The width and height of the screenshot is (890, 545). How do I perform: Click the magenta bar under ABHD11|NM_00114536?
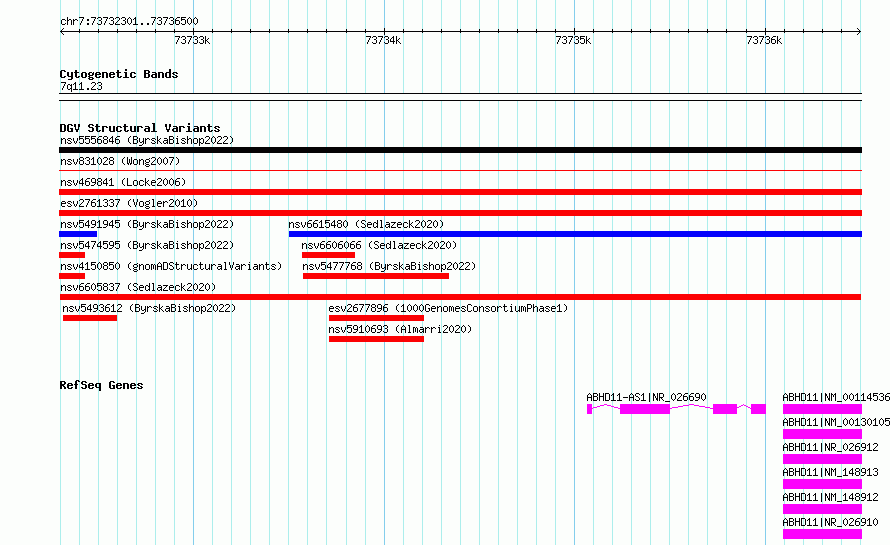pos(822,409)
